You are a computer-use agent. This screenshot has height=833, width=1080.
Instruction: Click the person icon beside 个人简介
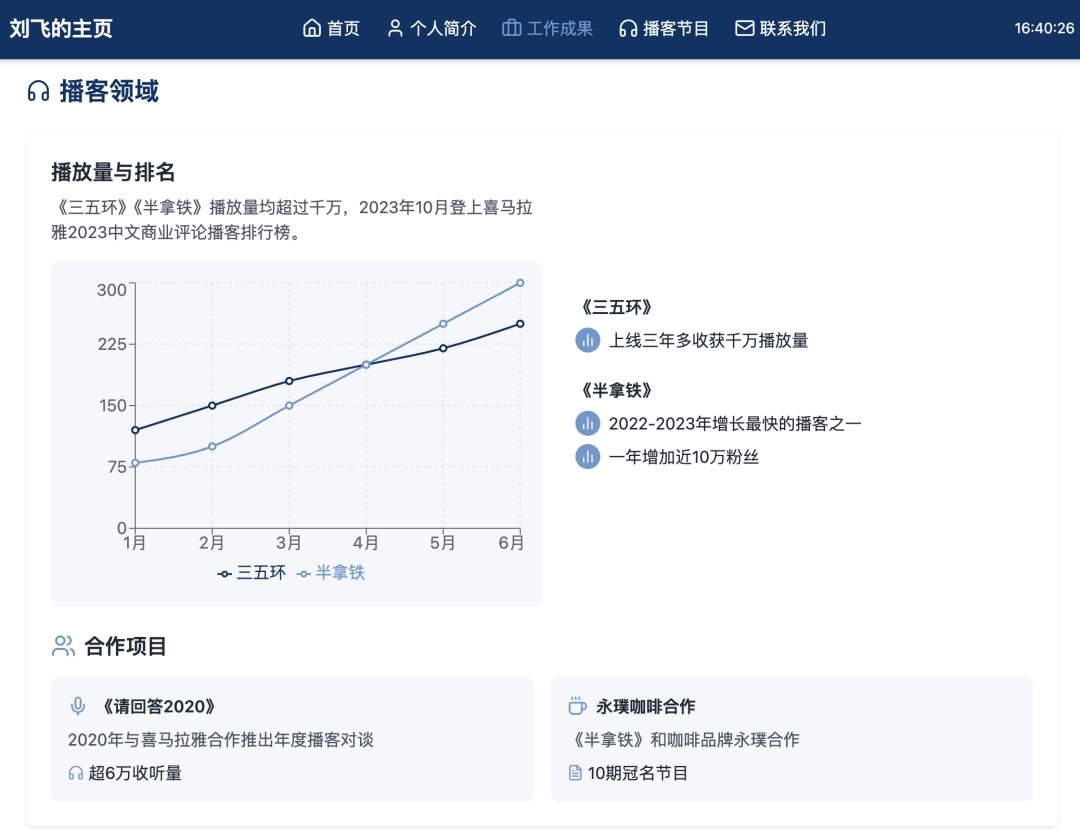point(395,28)
